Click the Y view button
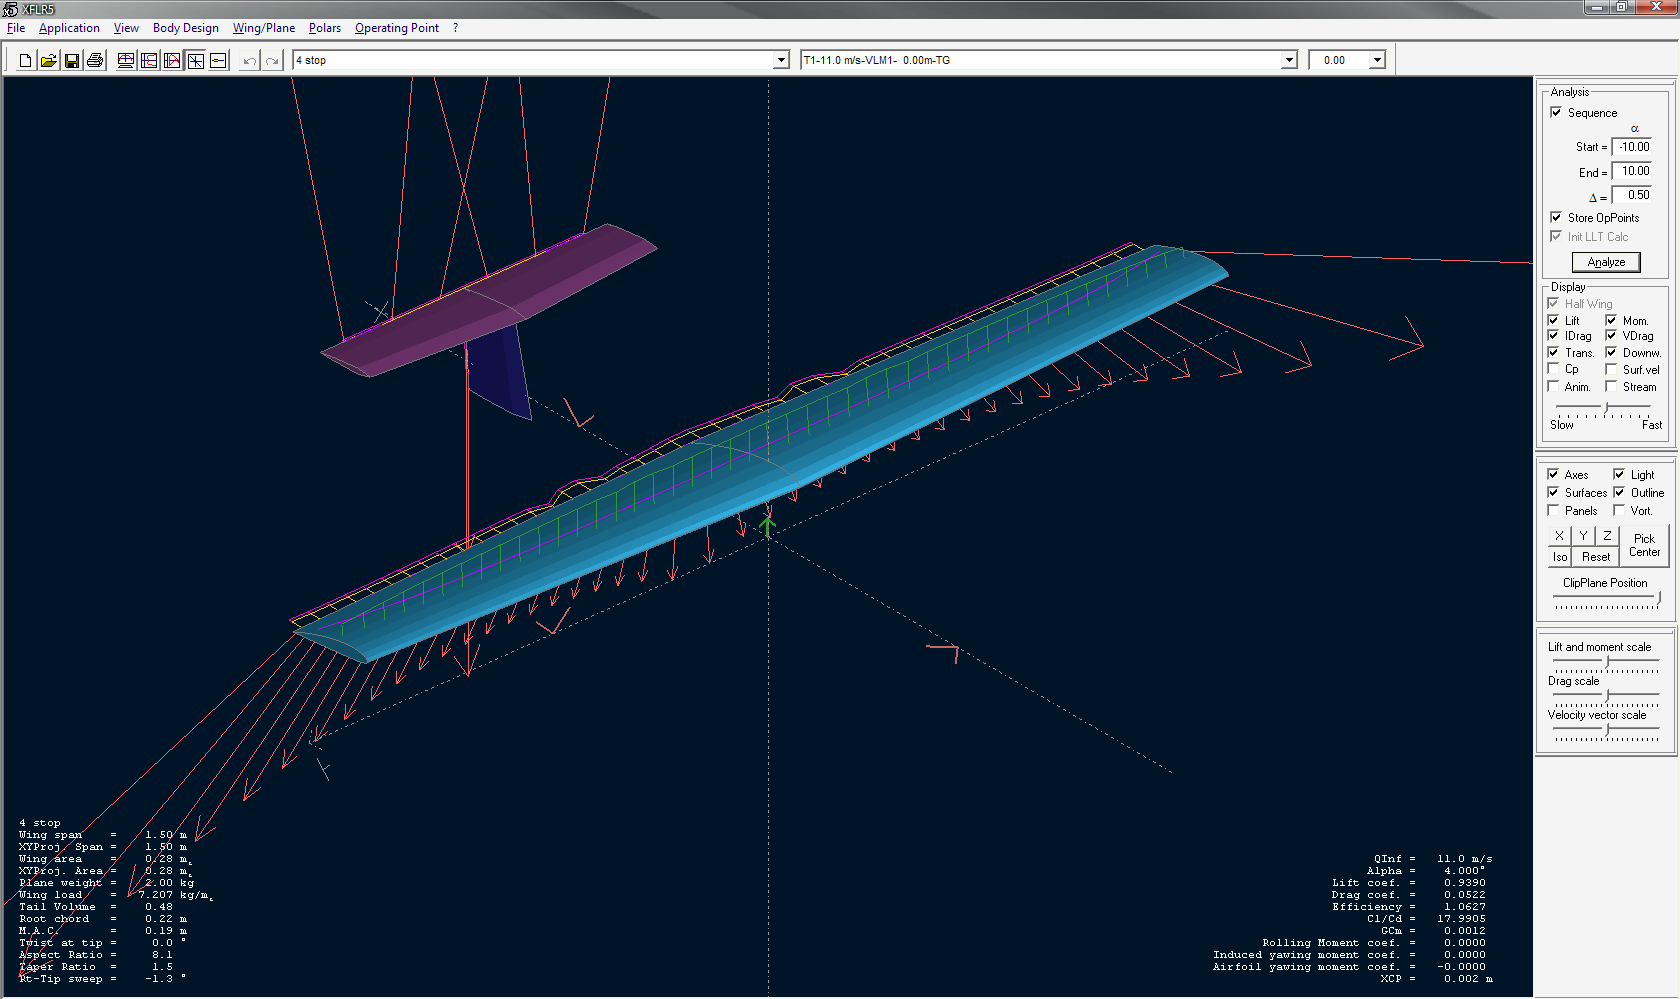This screenshot has height=999, width=1680. tap(1583, 536)
